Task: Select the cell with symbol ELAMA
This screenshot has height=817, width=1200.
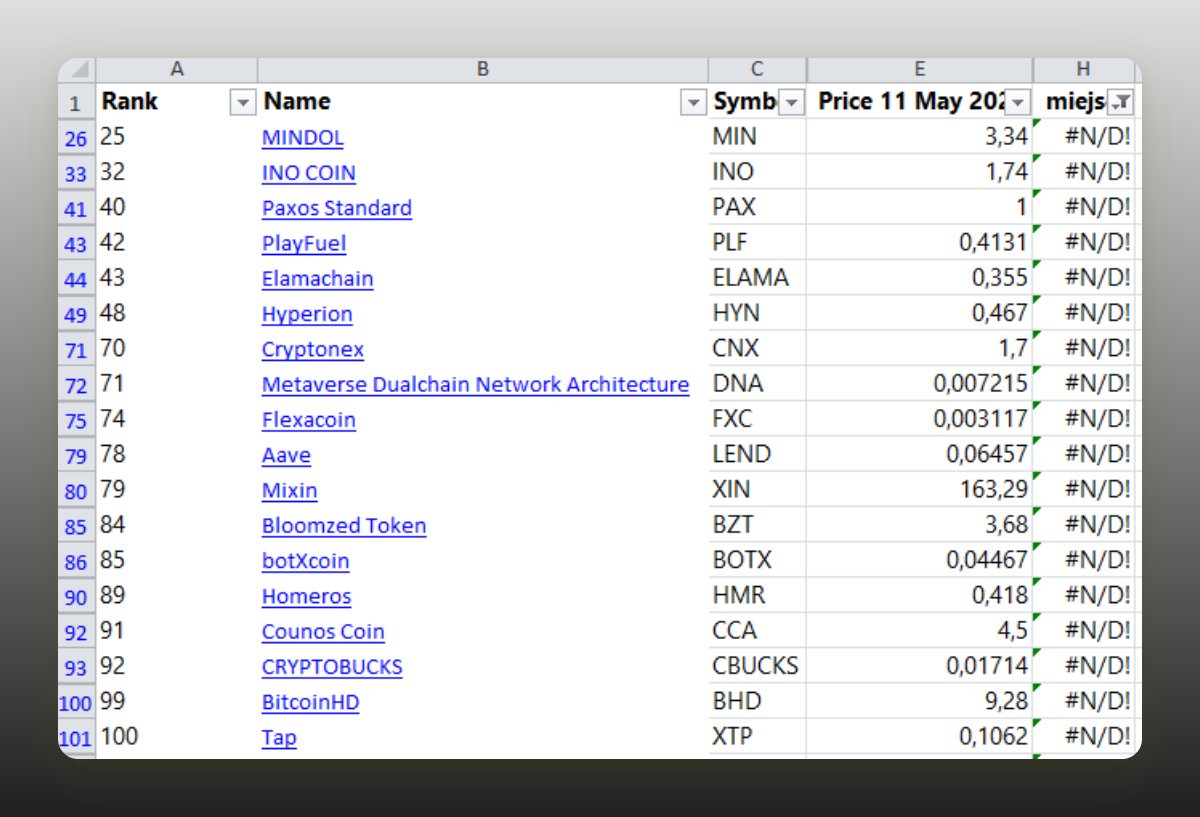Action: [757, 279]
